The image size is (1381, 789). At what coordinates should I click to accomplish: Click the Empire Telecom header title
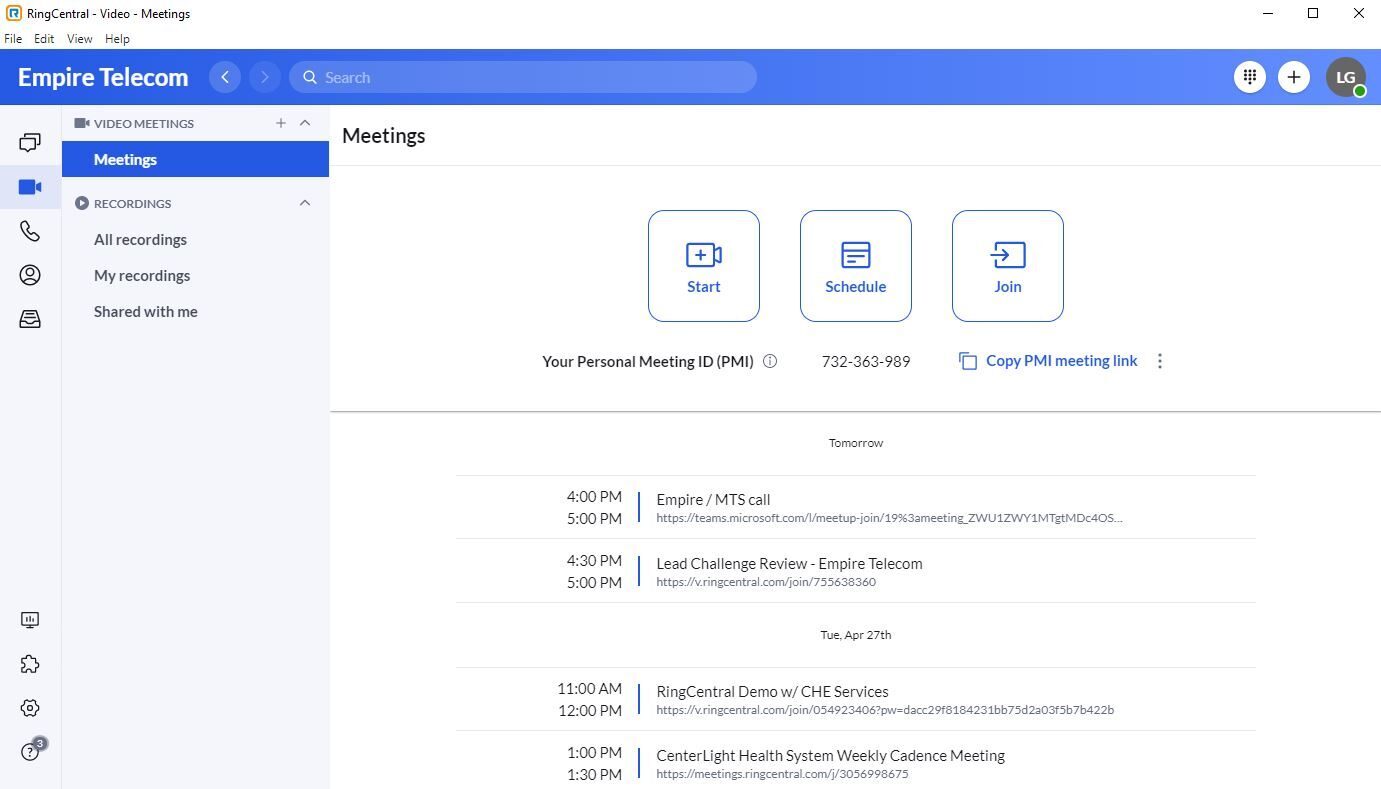tap(103, 77)
